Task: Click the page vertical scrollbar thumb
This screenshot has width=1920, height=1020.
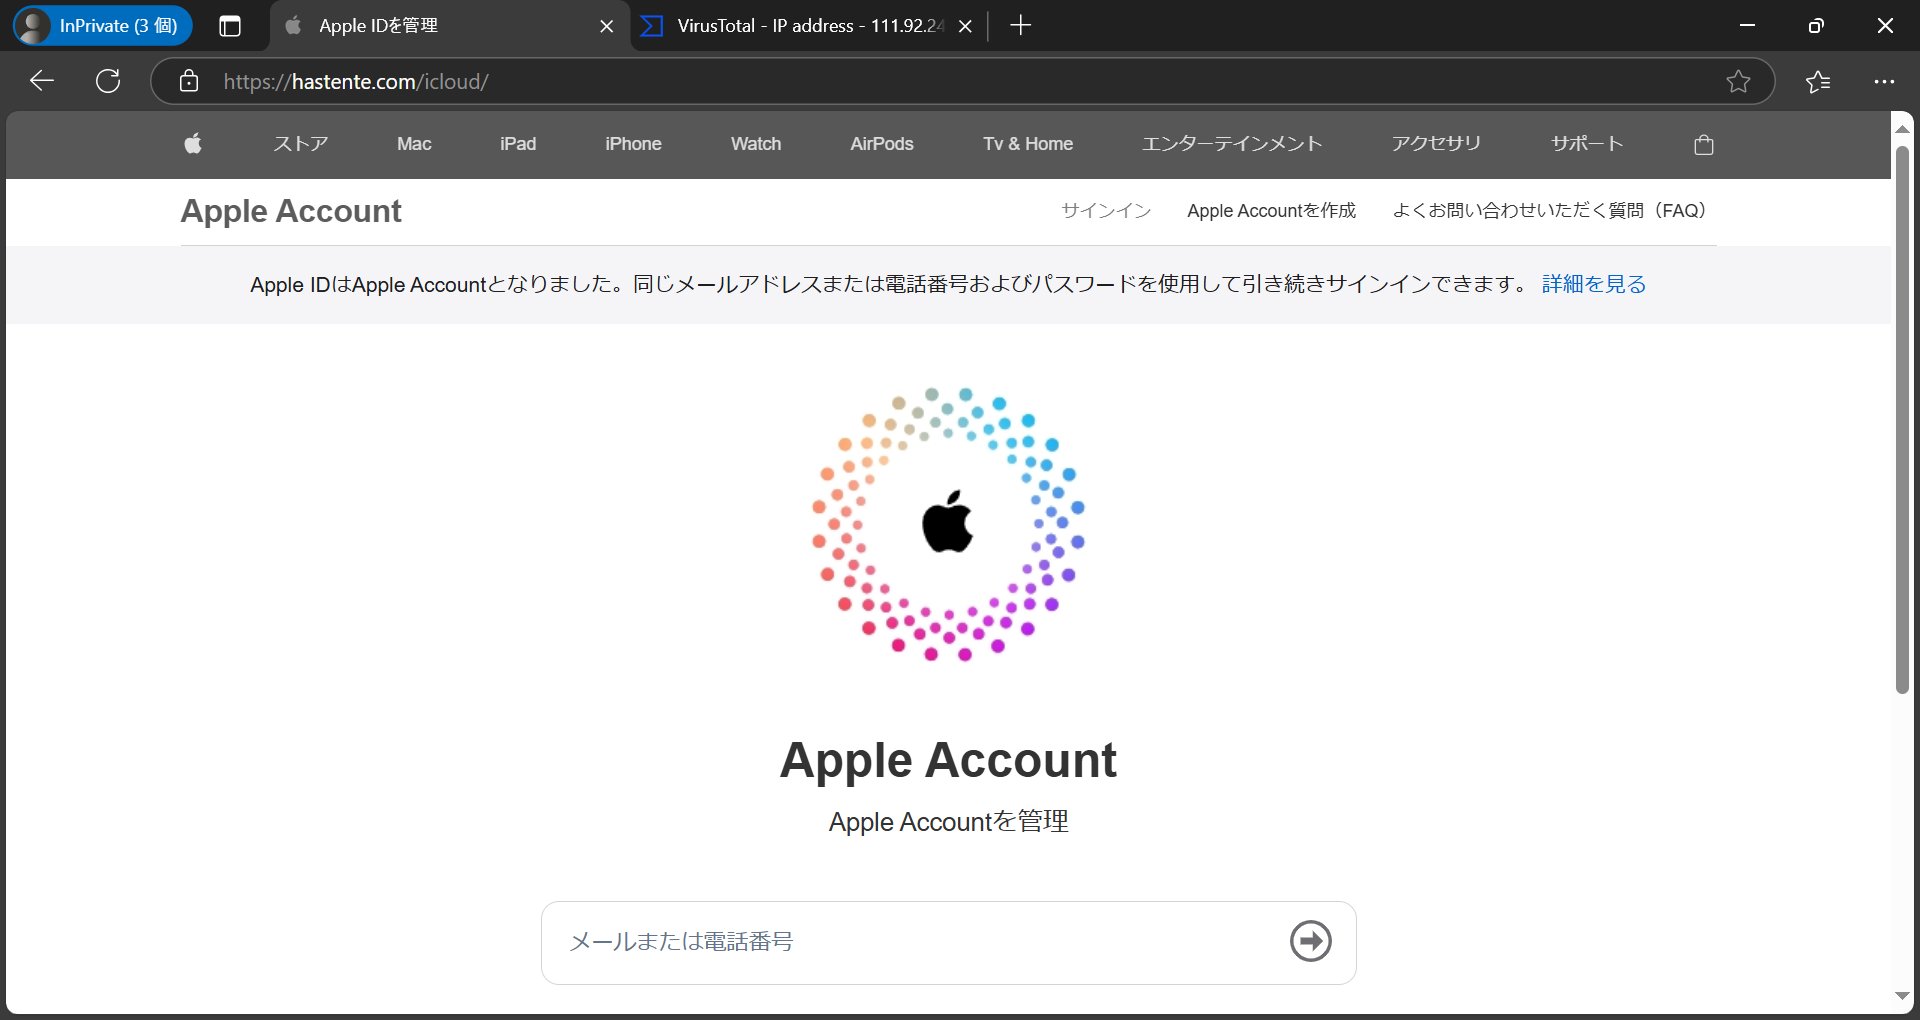Action: pos(1902,420)
